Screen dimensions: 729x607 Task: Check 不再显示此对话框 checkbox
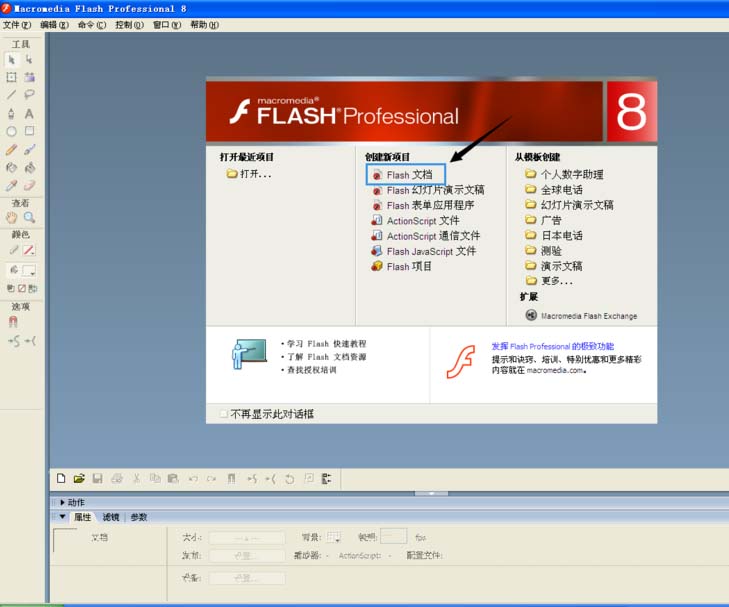[x=224, y=414]
